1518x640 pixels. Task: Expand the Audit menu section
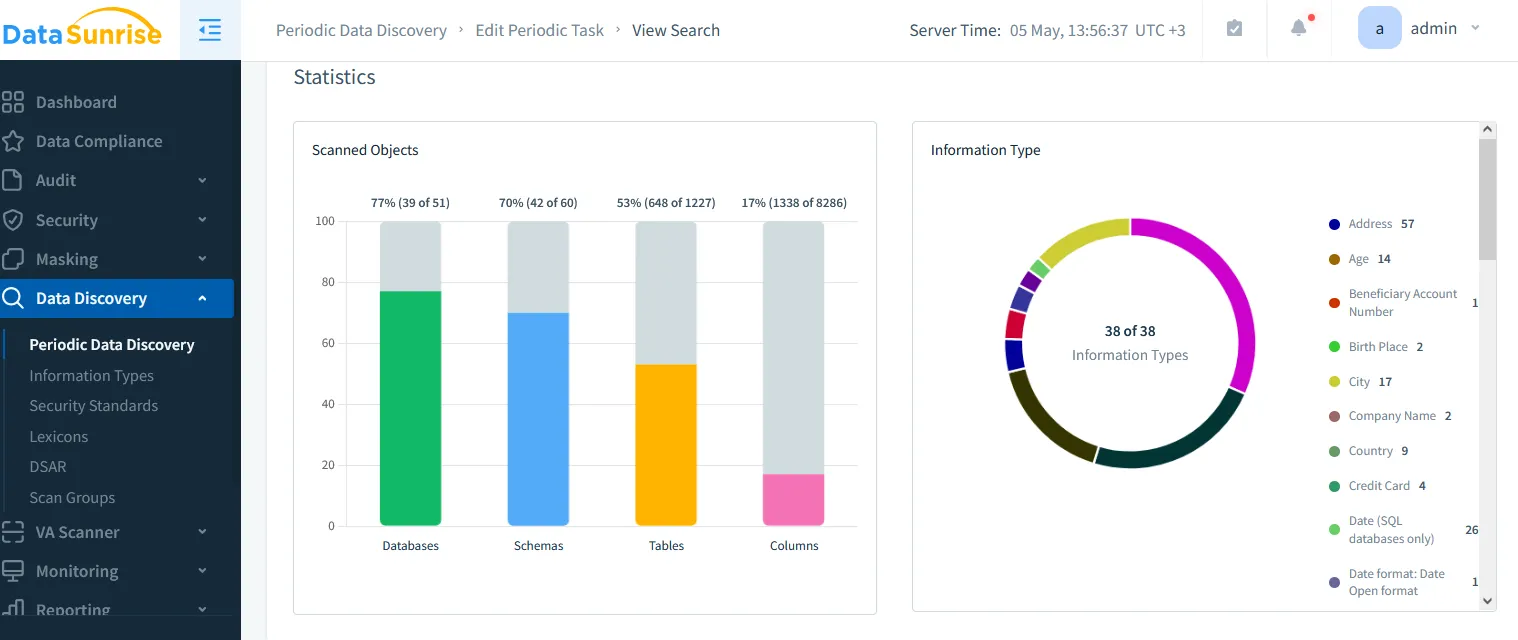202,181
